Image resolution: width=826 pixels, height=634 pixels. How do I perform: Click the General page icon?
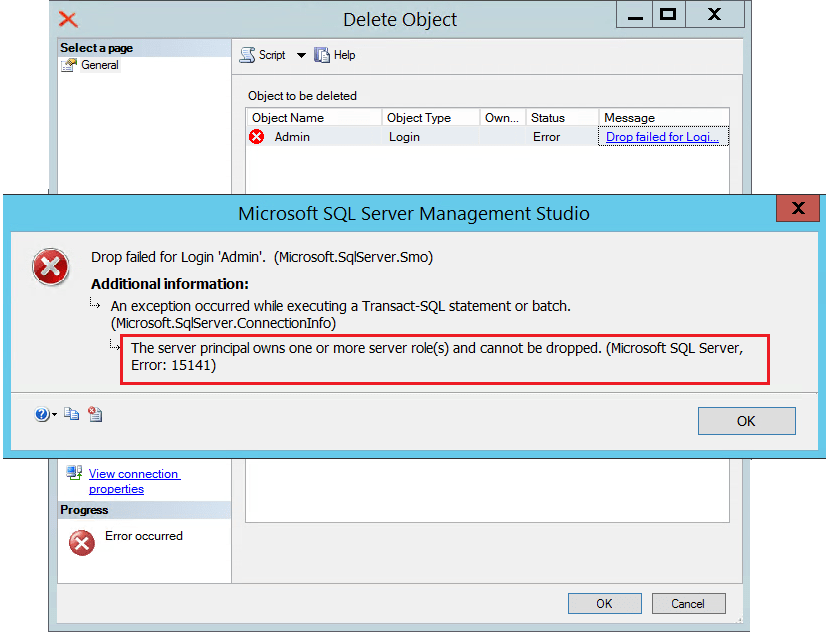click(x=69, y=65)
